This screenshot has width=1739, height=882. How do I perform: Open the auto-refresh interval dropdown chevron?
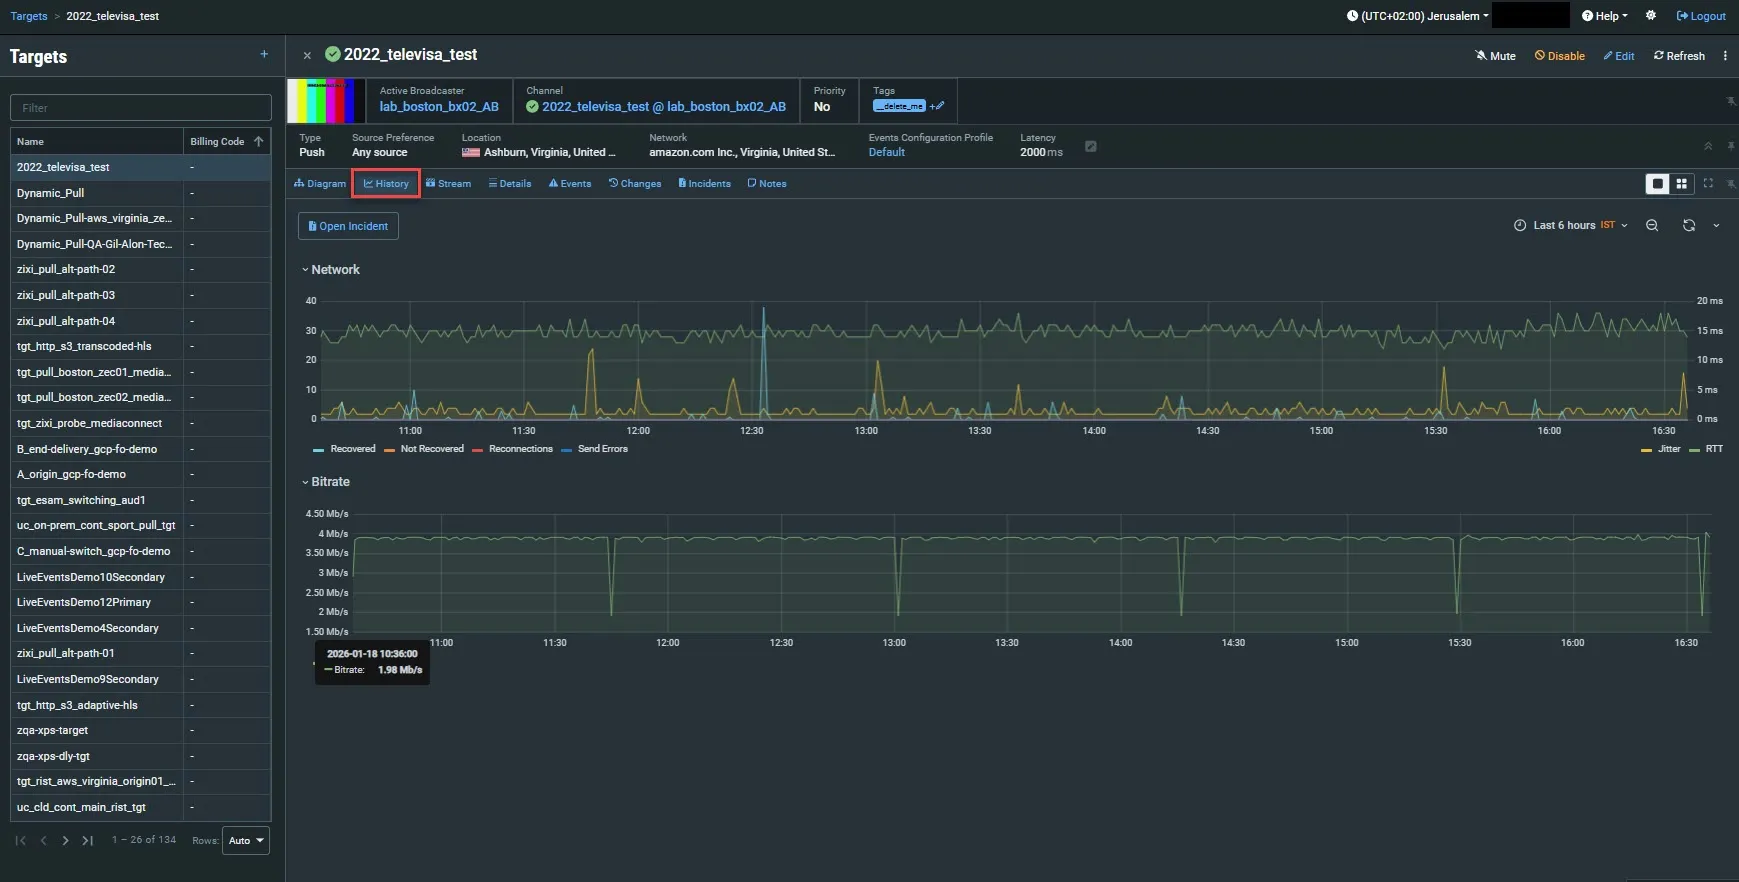point(1717,226)
